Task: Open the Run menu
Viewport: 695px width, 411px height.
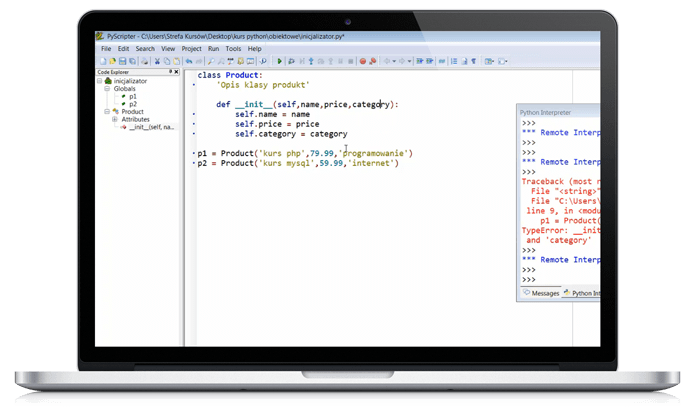Action: click(x=214, y=49)
